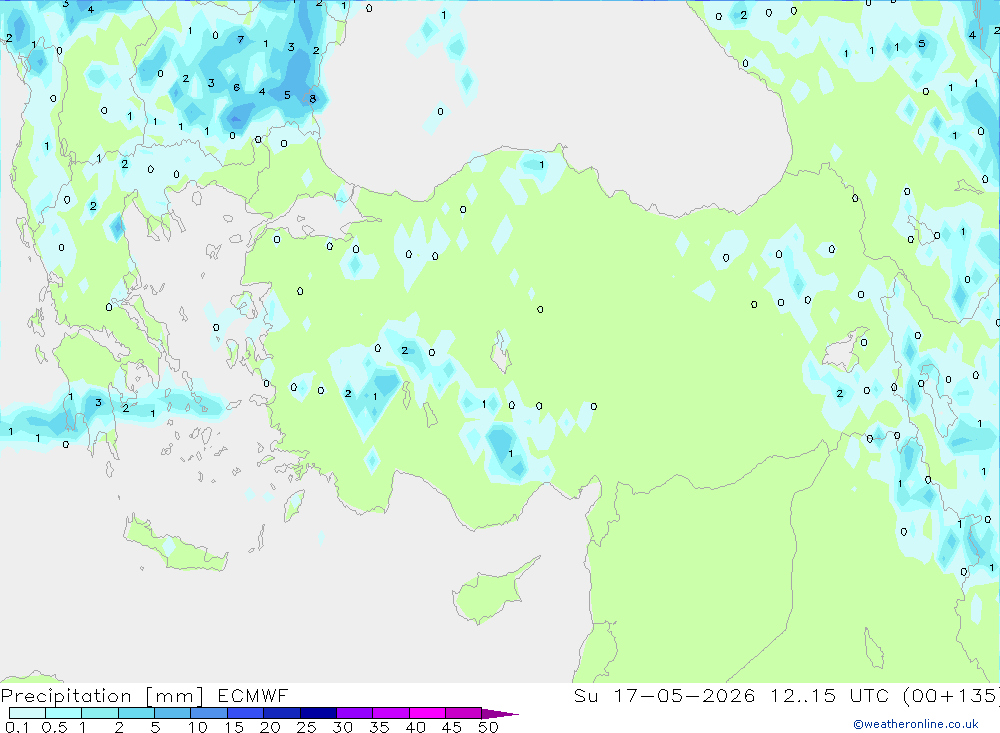
Task: Click the 20–25 mm legend color swatch
Action: (282, 713)
